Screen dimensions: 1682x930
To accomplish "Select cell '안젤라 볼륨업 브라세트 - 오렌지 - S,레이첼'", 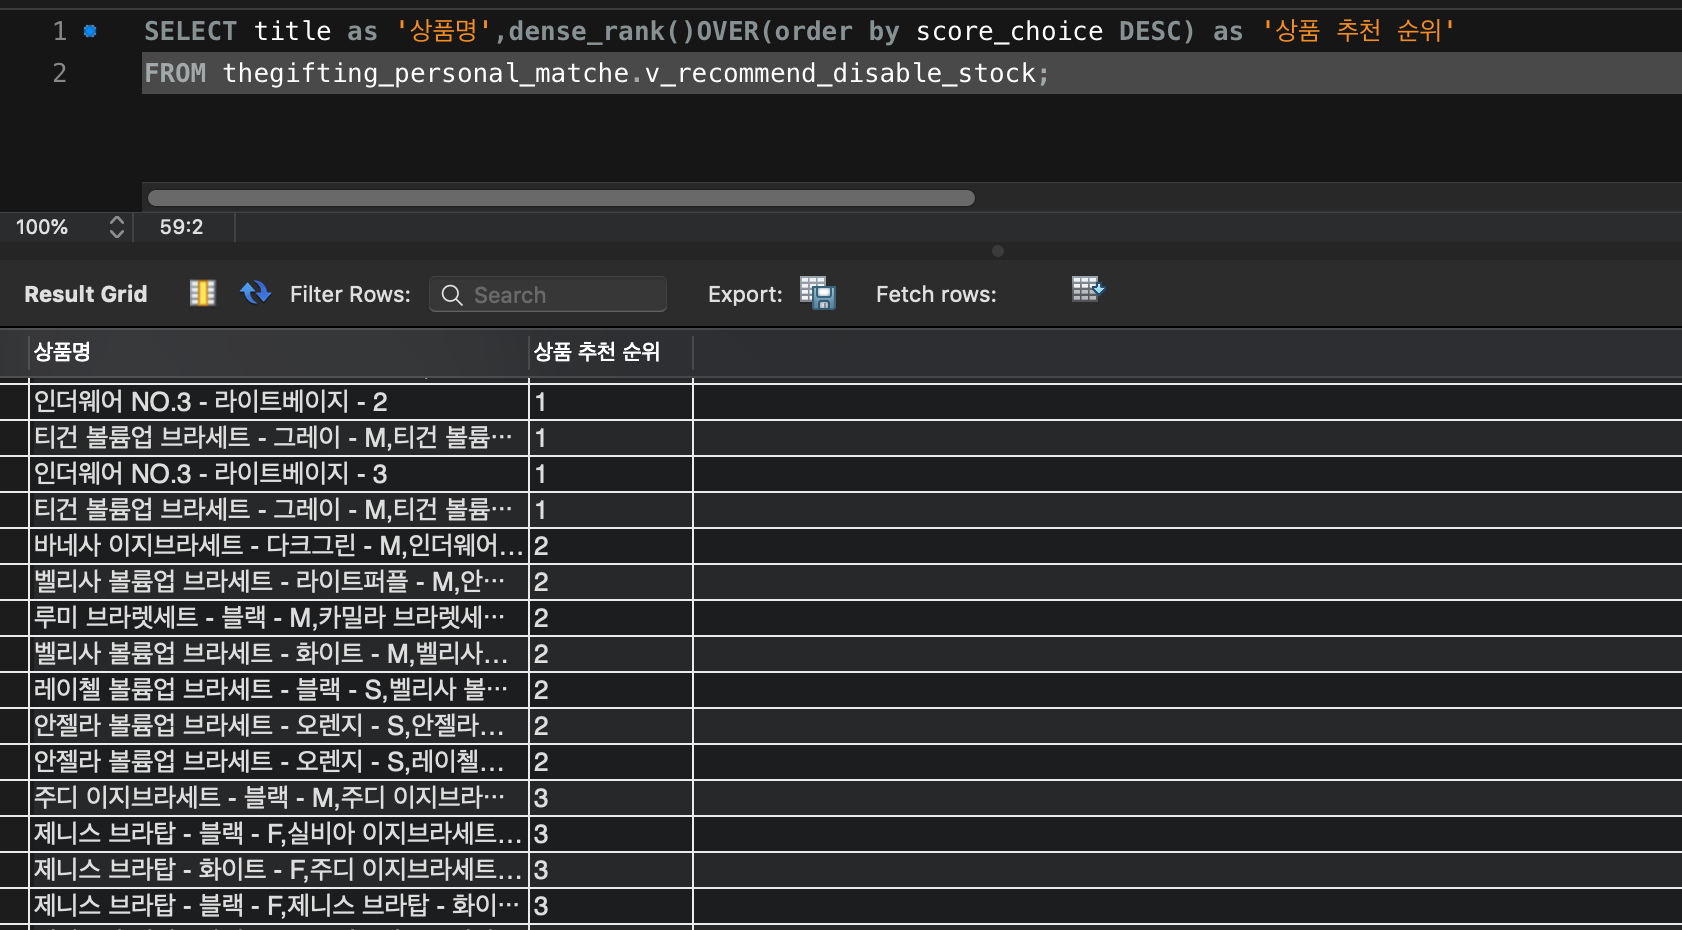I will 279,762.
